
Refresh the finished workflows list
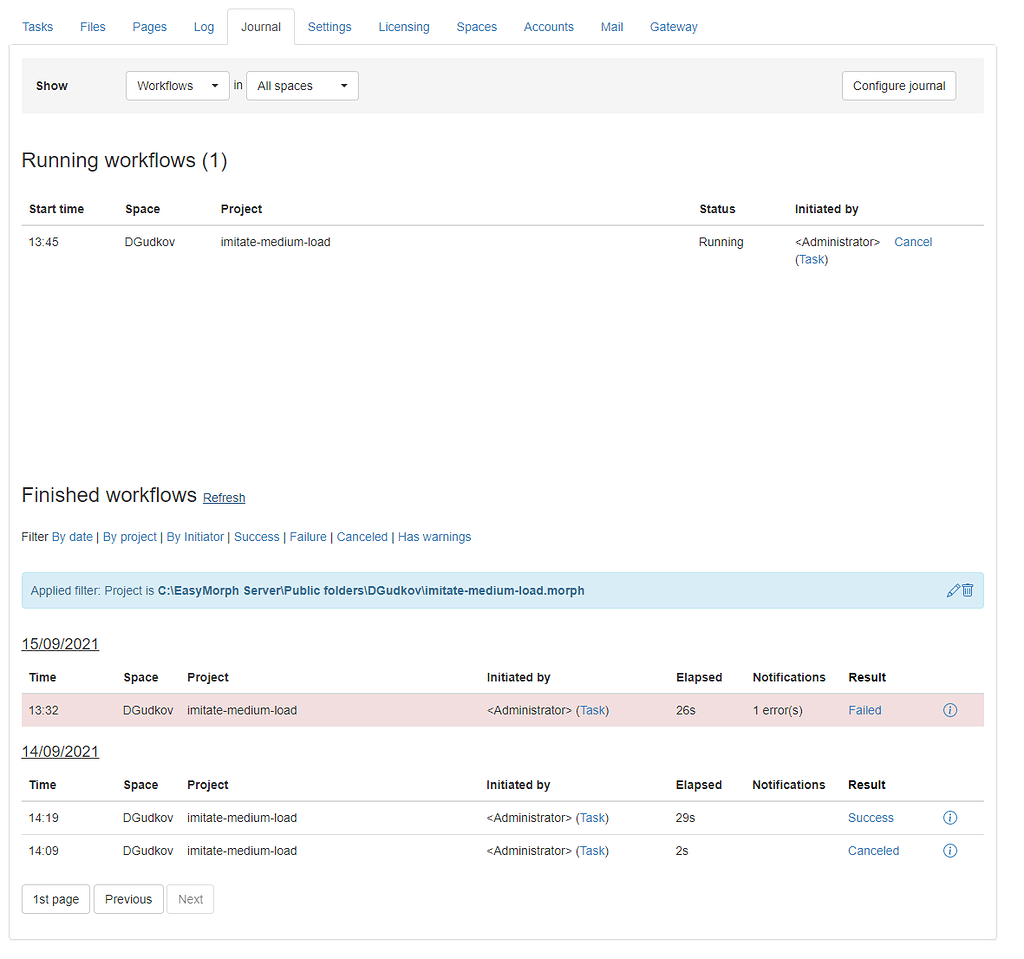223,497
